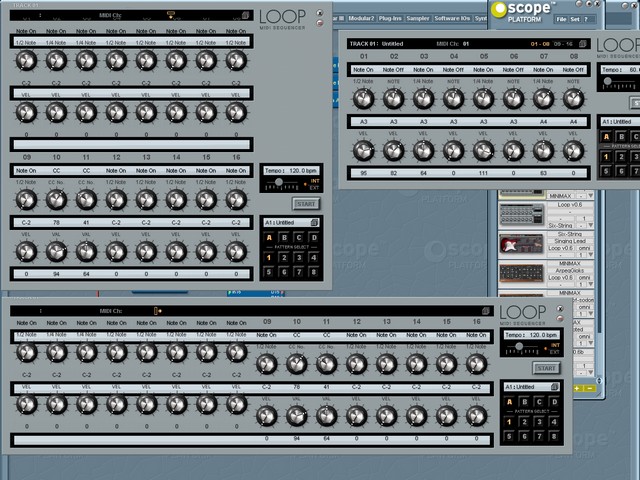
Task: Click step 03 note-length knob in Track 01 window
Action: pyautogui.click(x=424, y=98)
